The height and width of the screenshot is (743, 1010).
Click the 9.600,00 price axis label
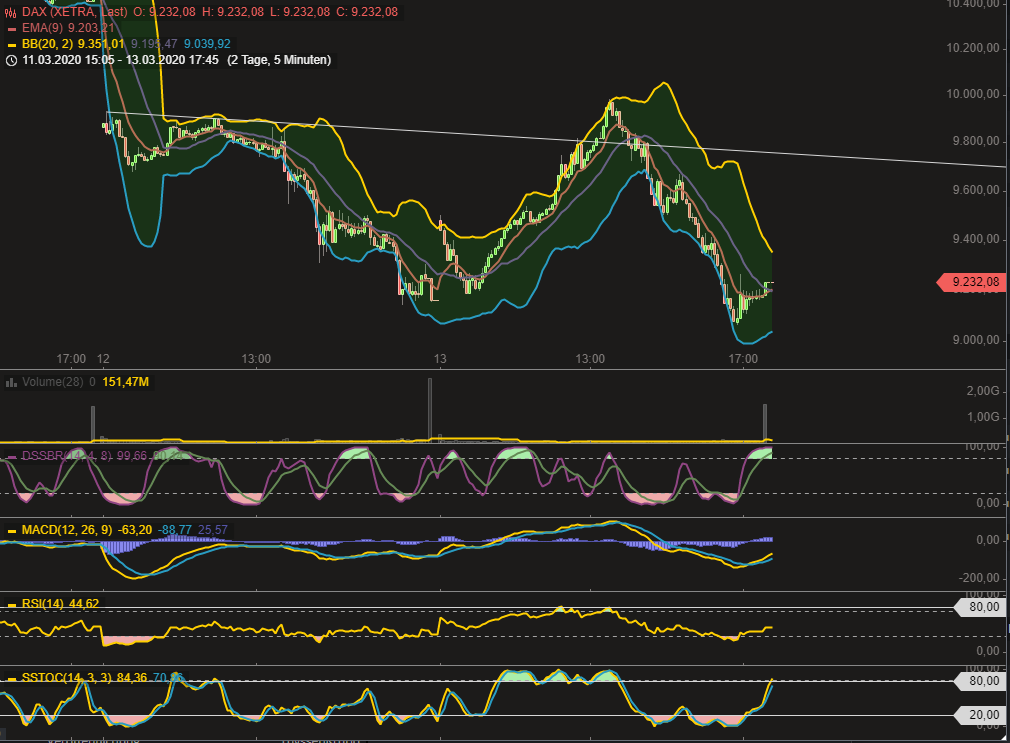tap(976, 190)
